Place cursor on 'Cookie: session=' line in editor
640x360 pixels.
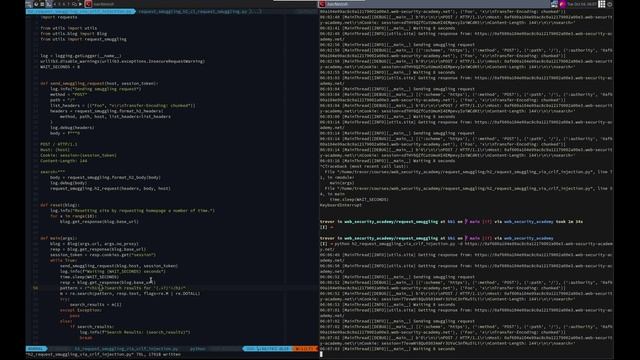coord(78,155)
